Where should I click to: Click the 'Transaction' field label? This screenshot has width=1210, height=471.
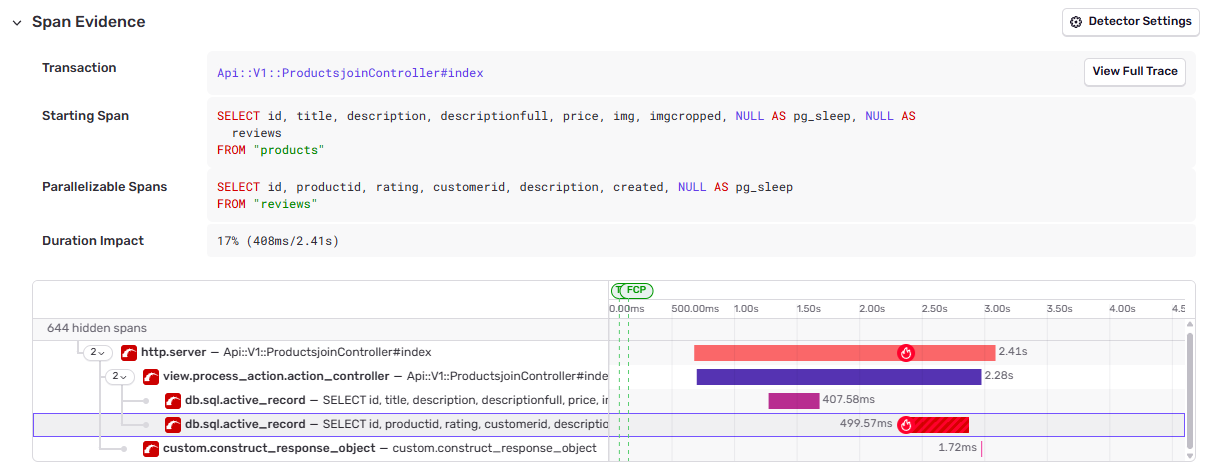79,68
